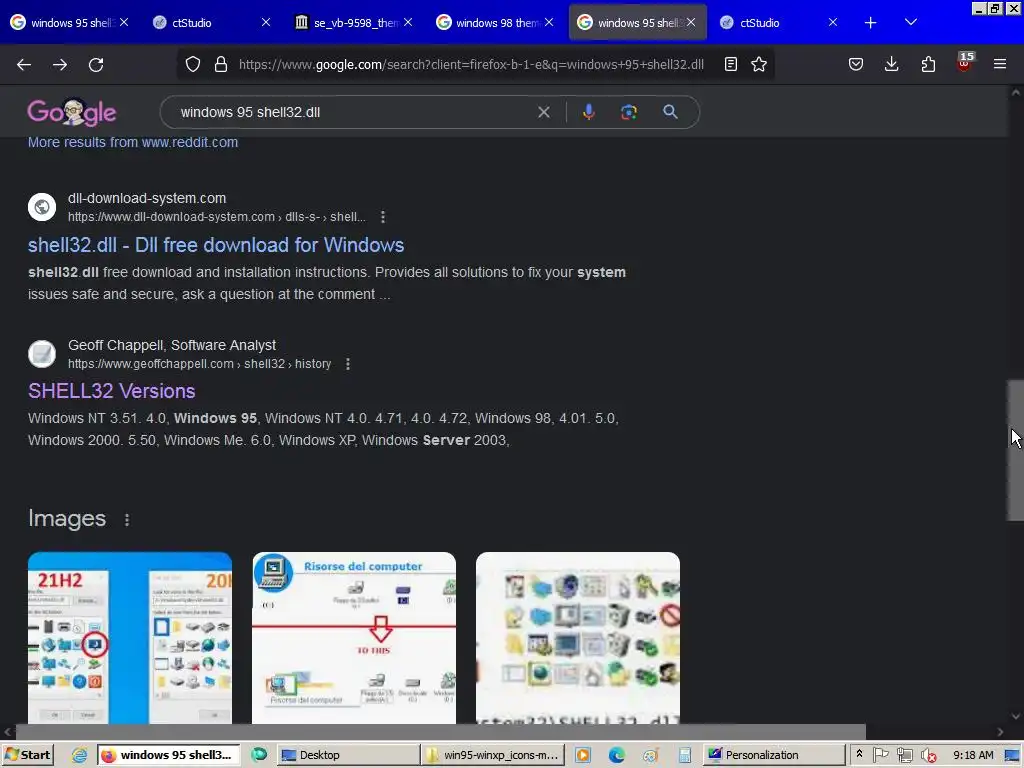Image resolution: width=1024 pixels, height=768 pixels.
Task: Open shell32.dll - Dll free download link
Action: click(x=216, y=245)
